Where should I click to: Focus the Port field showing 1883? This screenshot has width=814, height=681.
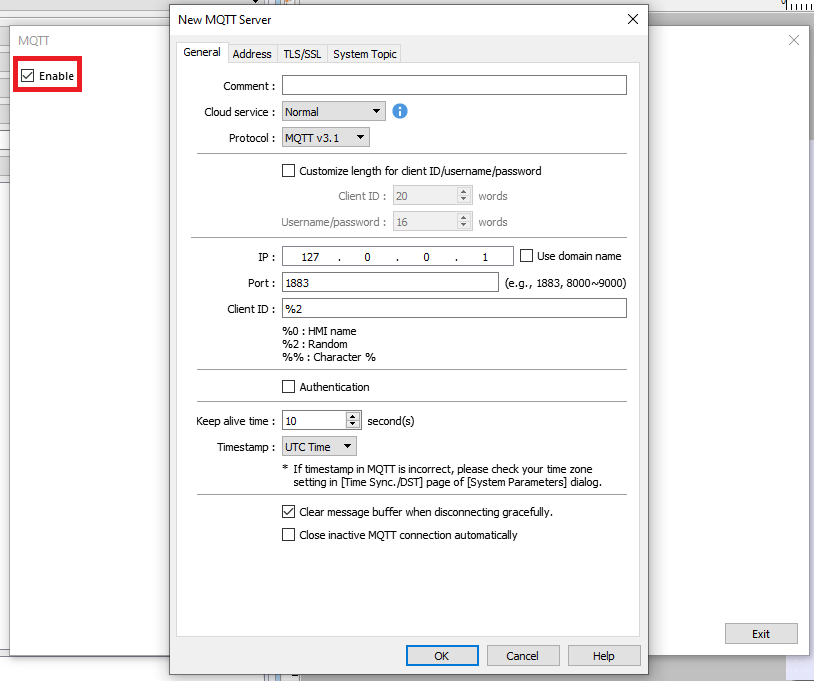pos(390,282)
